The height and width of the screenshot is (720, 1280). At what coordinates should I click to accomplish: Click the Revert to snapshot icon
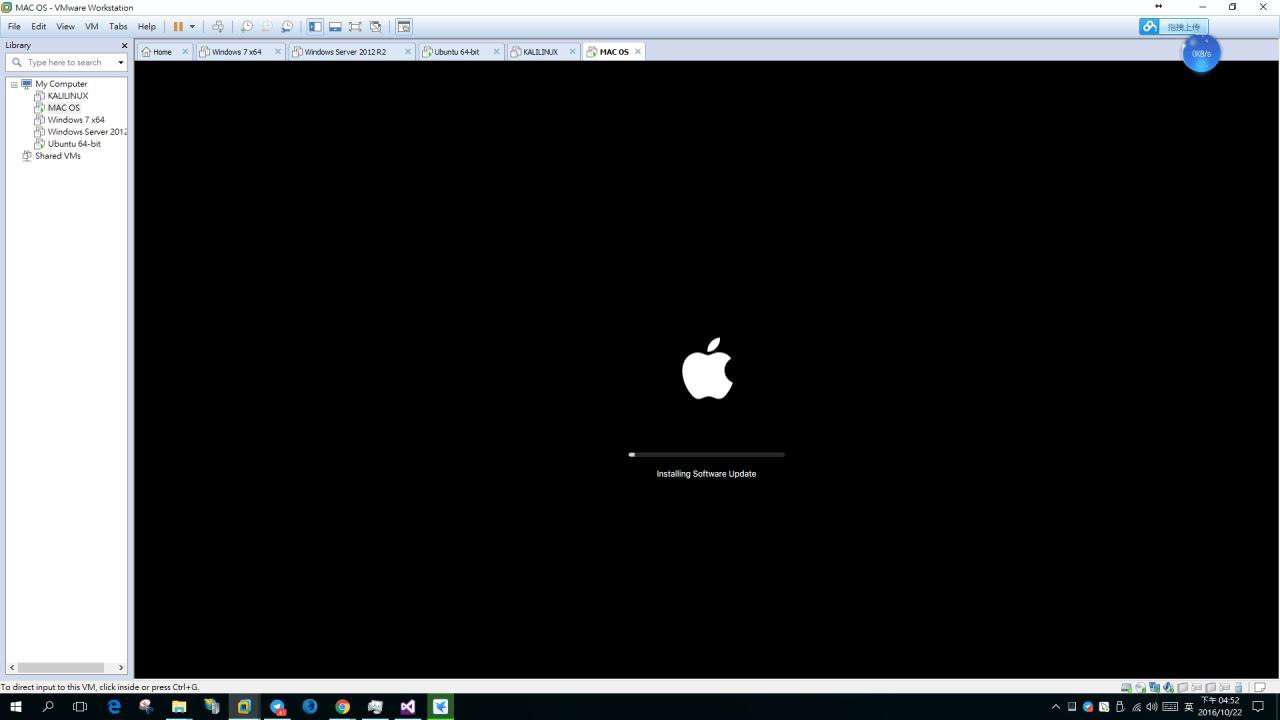[267, 27]
